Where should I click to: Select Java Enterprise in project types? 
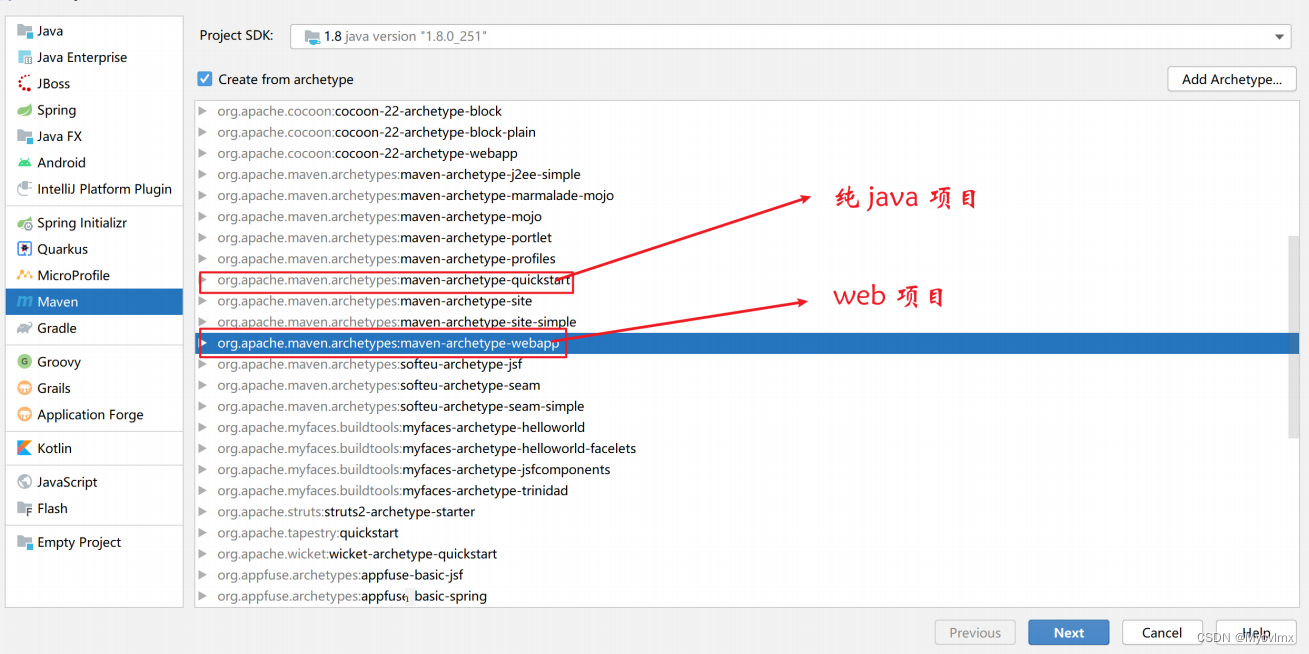tap(94, 57)
